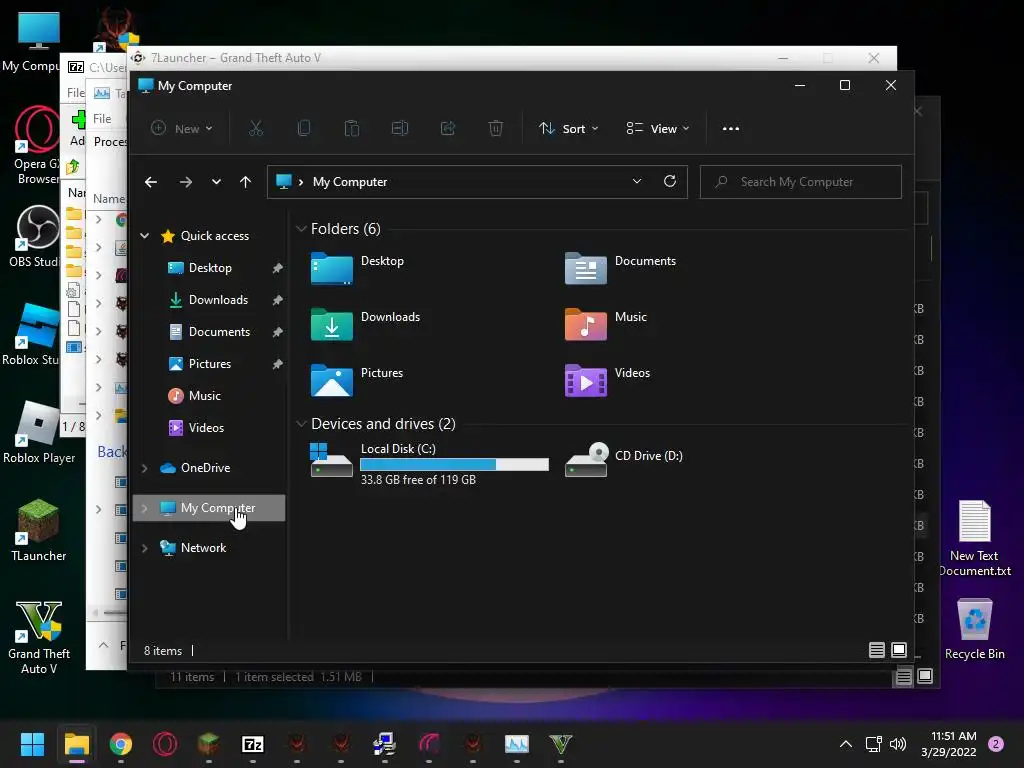Click Grand Theft Auto V desktop shortcut
Image resolution: width=1024 pixels, height=768 pixels.
coord(39,637)
